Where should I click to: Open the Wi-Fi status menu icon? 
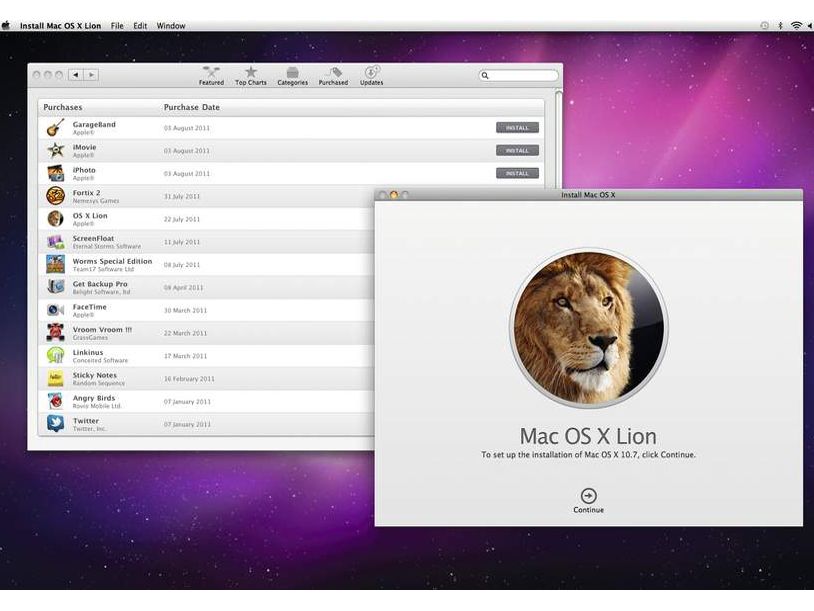[x=797, y=25]
